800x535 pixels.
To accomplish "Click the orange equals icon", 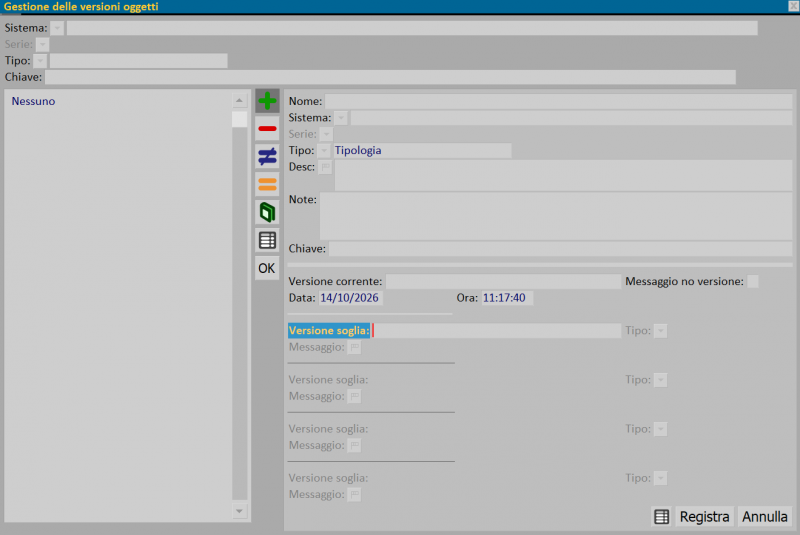I will pyautogui.click(x=267, y=184).
